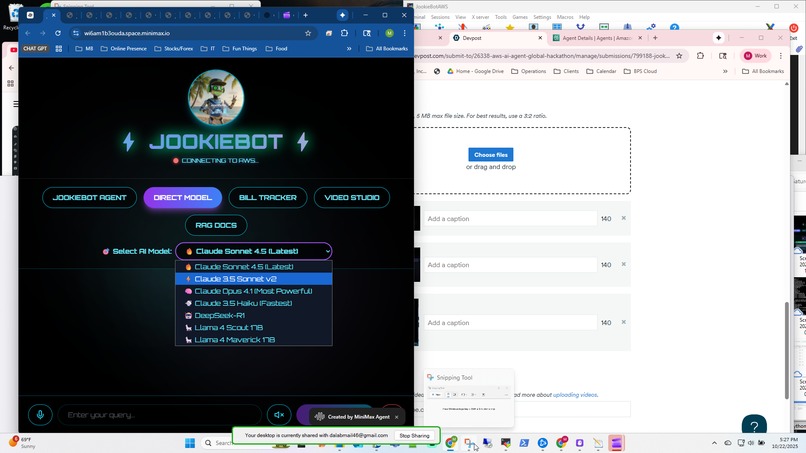Open the BPS Cloud bookmark folder
The width and height of the screenshot is (806, 453).
click(640, 71)
